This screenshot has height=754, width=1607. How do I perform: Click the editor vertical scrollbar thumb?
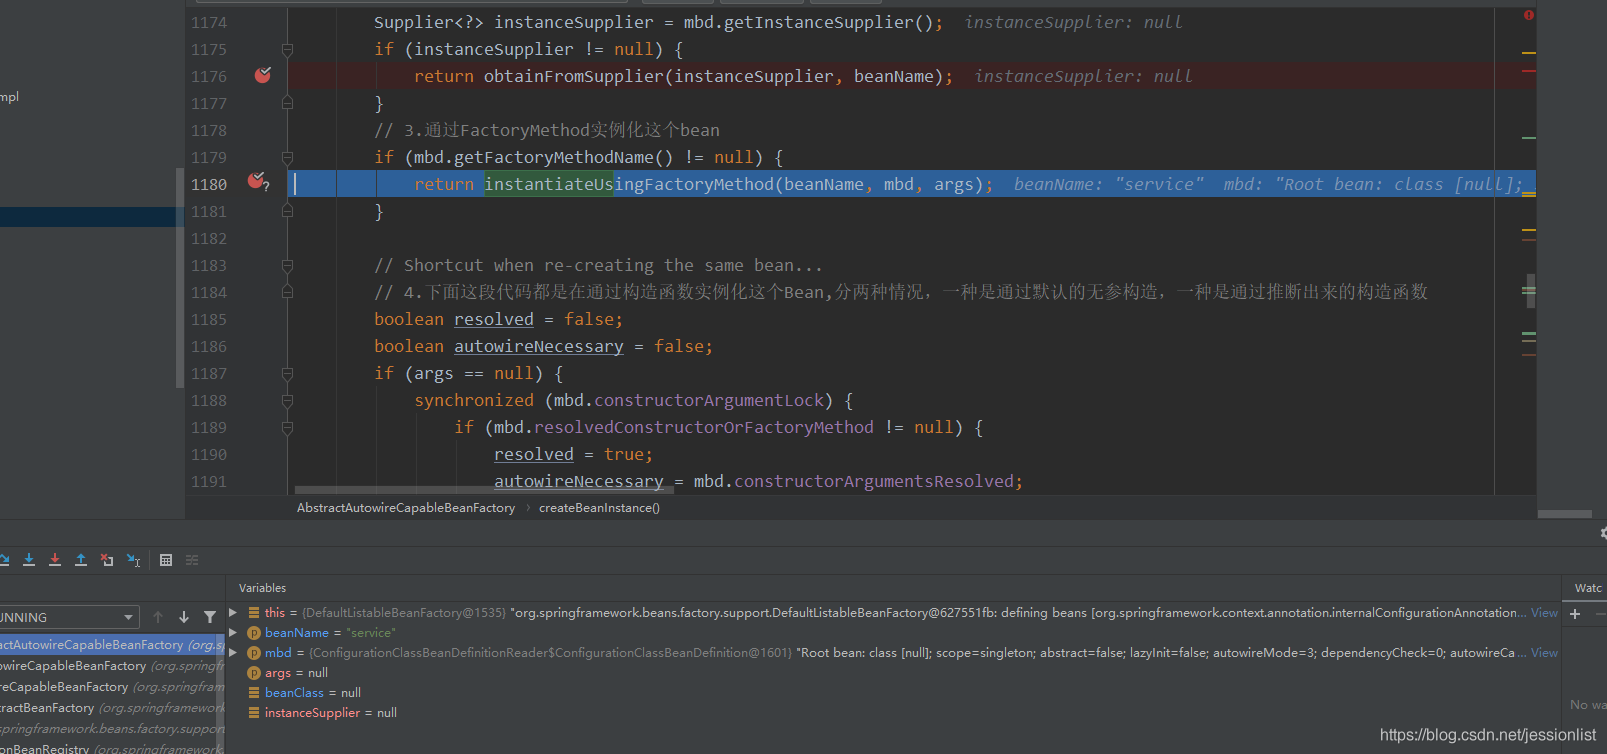tap(1530, 290)
